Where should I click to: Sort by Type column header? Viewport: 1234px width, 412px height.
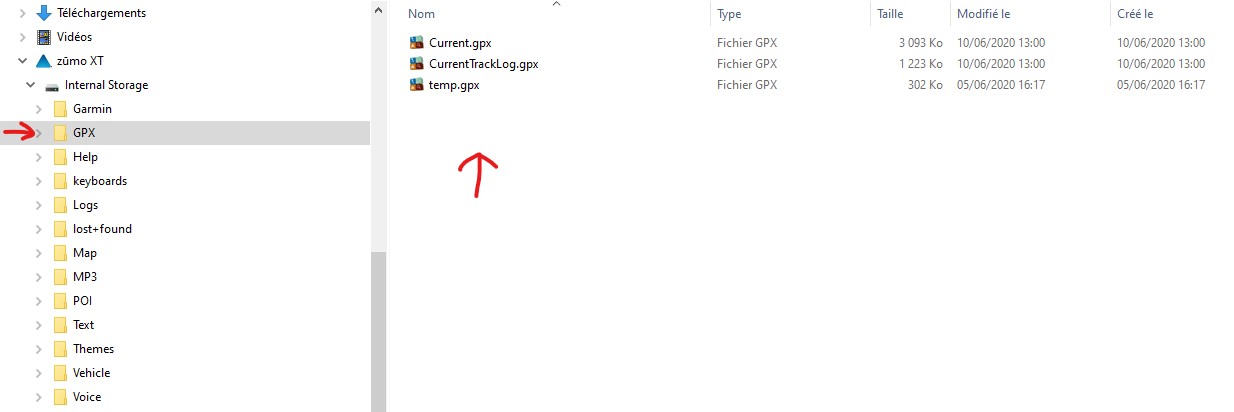790,14
